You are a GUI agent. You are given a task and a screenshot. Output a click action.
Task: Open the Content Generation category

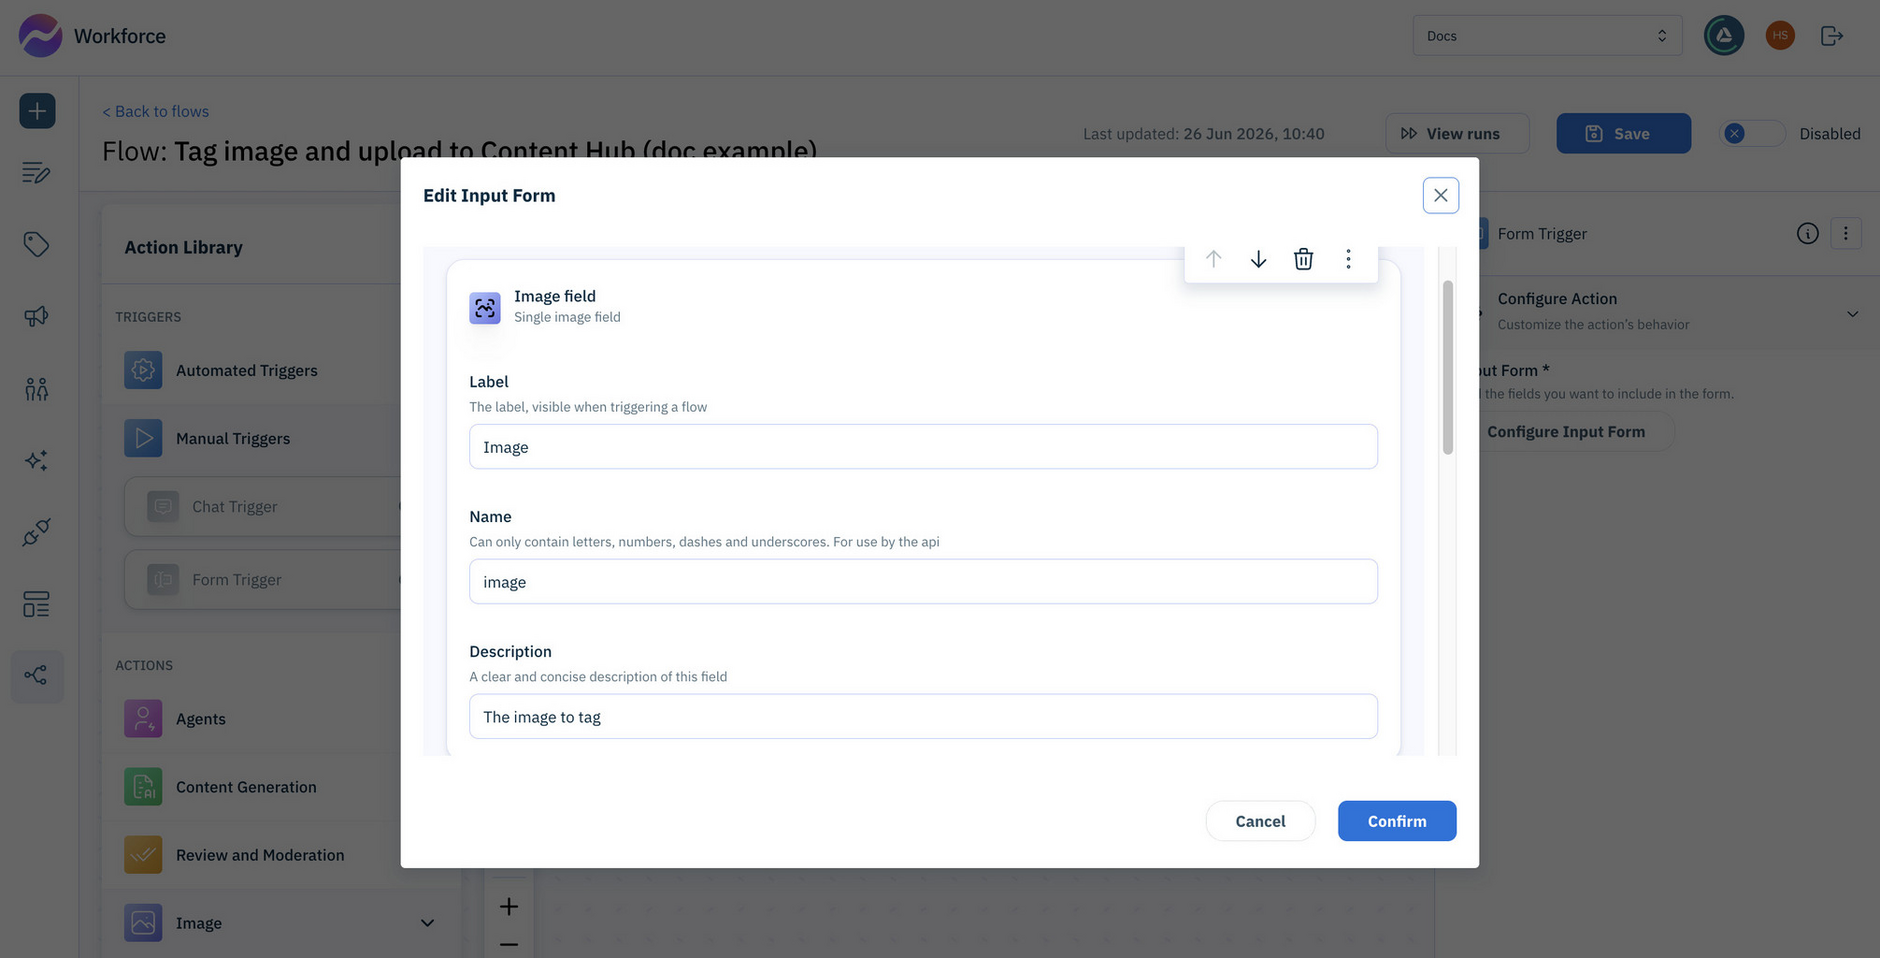point(246,787)
